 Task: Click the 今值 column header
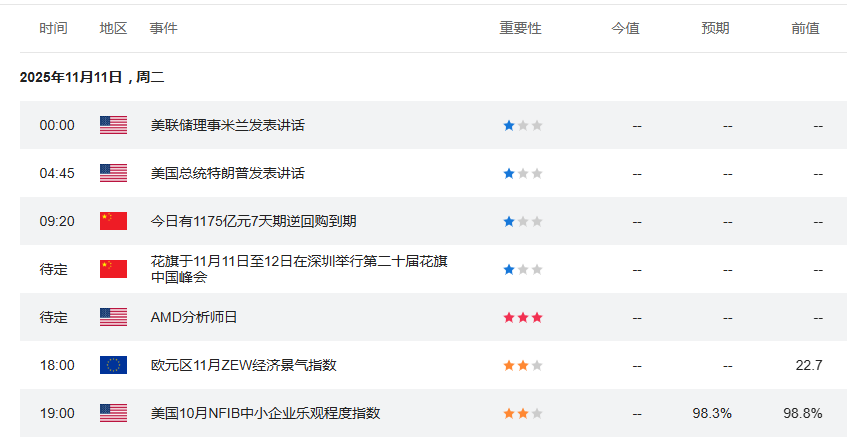click(626, 28)
